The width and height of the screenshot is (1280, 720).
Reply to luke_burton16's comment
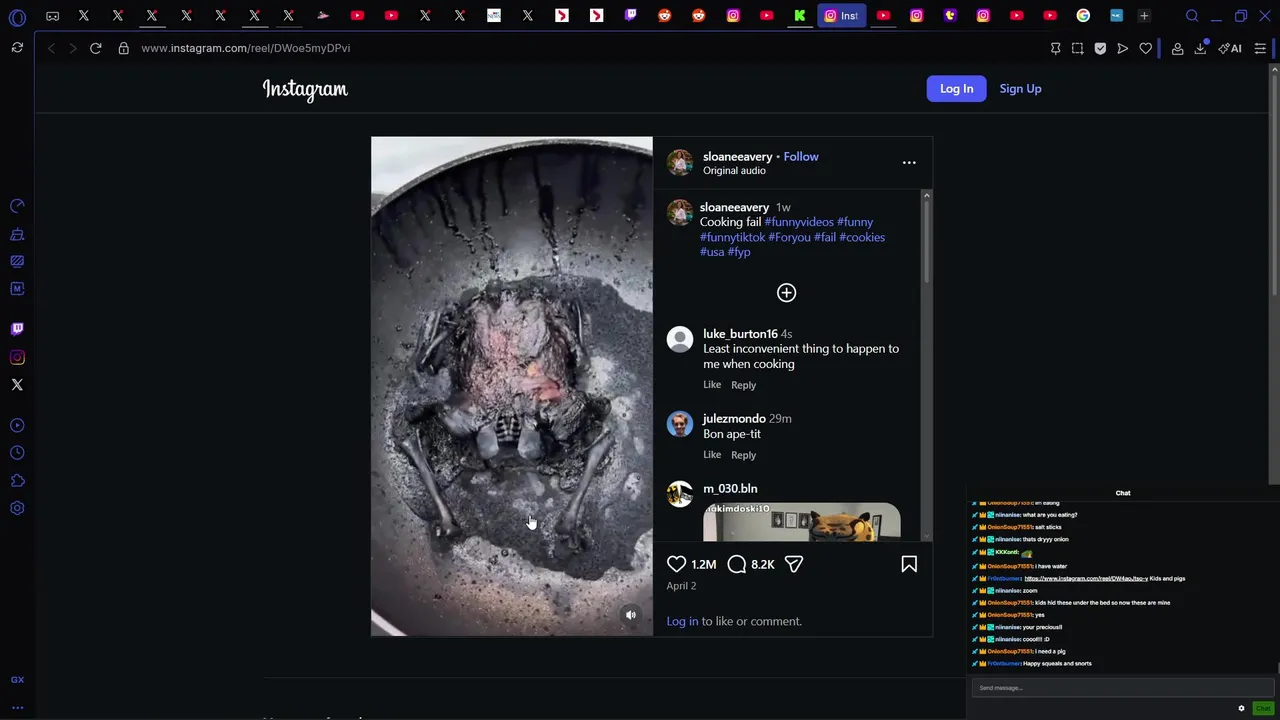click(743, 385)
